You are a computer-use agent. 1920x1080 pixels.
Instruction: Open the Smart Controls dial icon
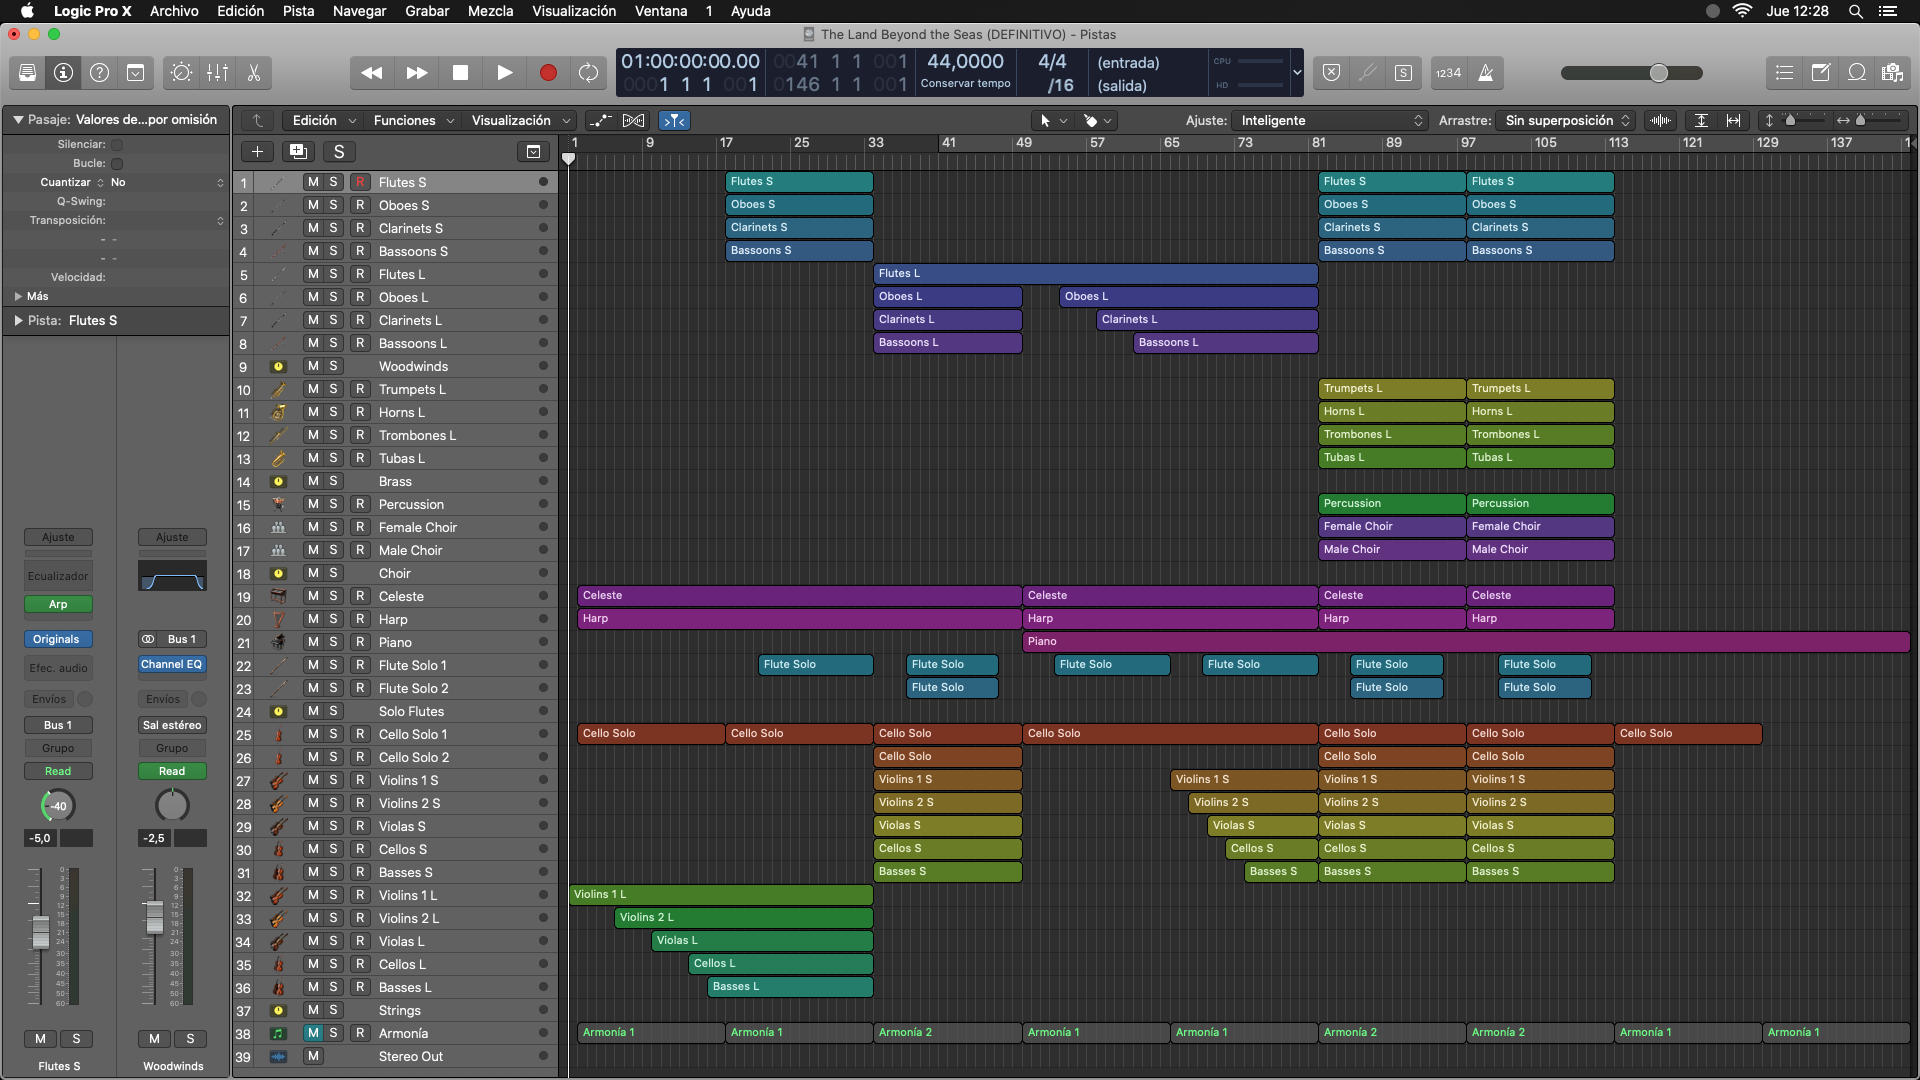181,73
